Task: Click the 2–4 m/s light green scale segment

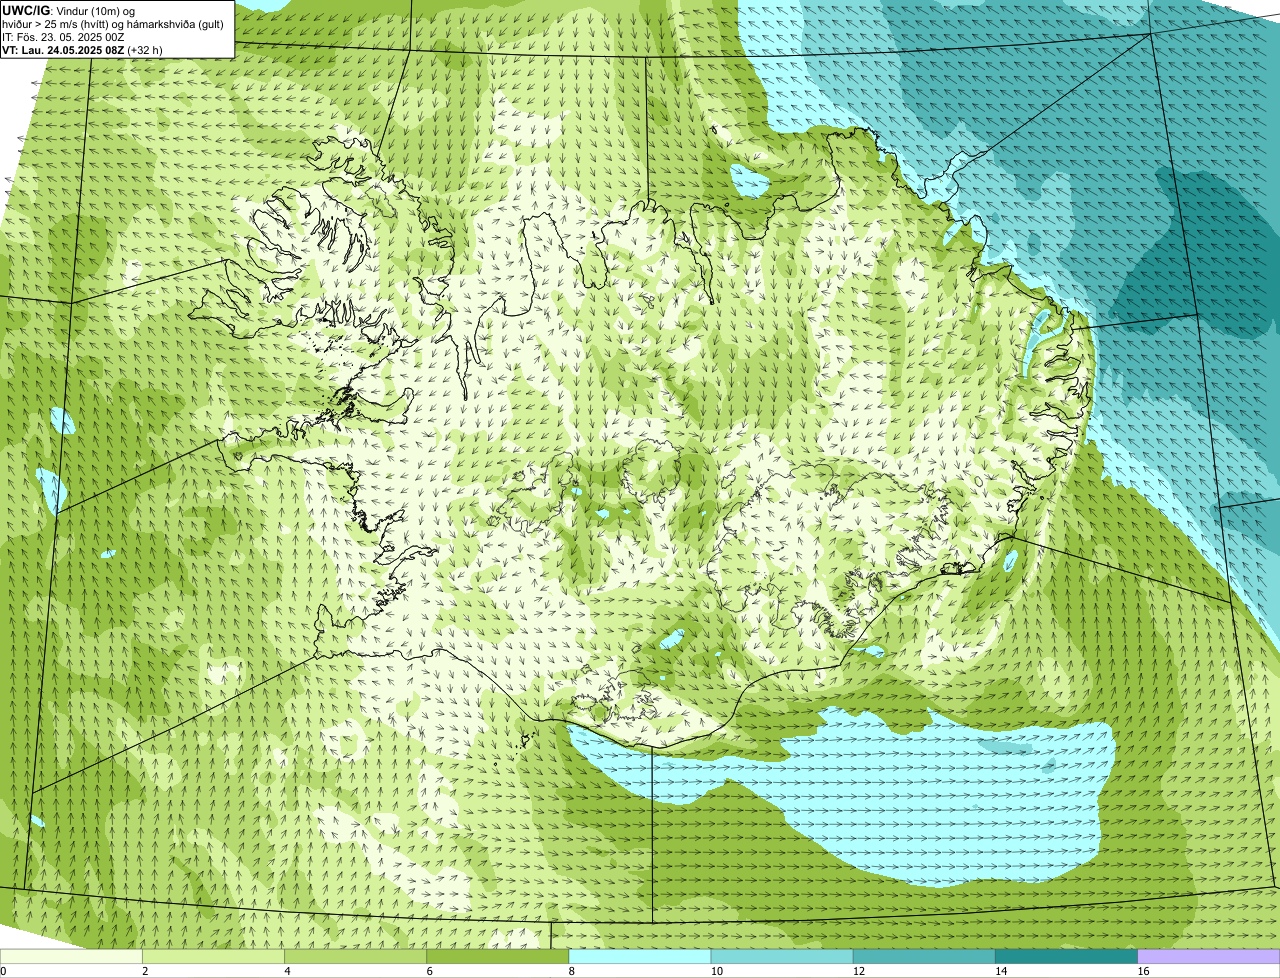Action: point(213,956)
